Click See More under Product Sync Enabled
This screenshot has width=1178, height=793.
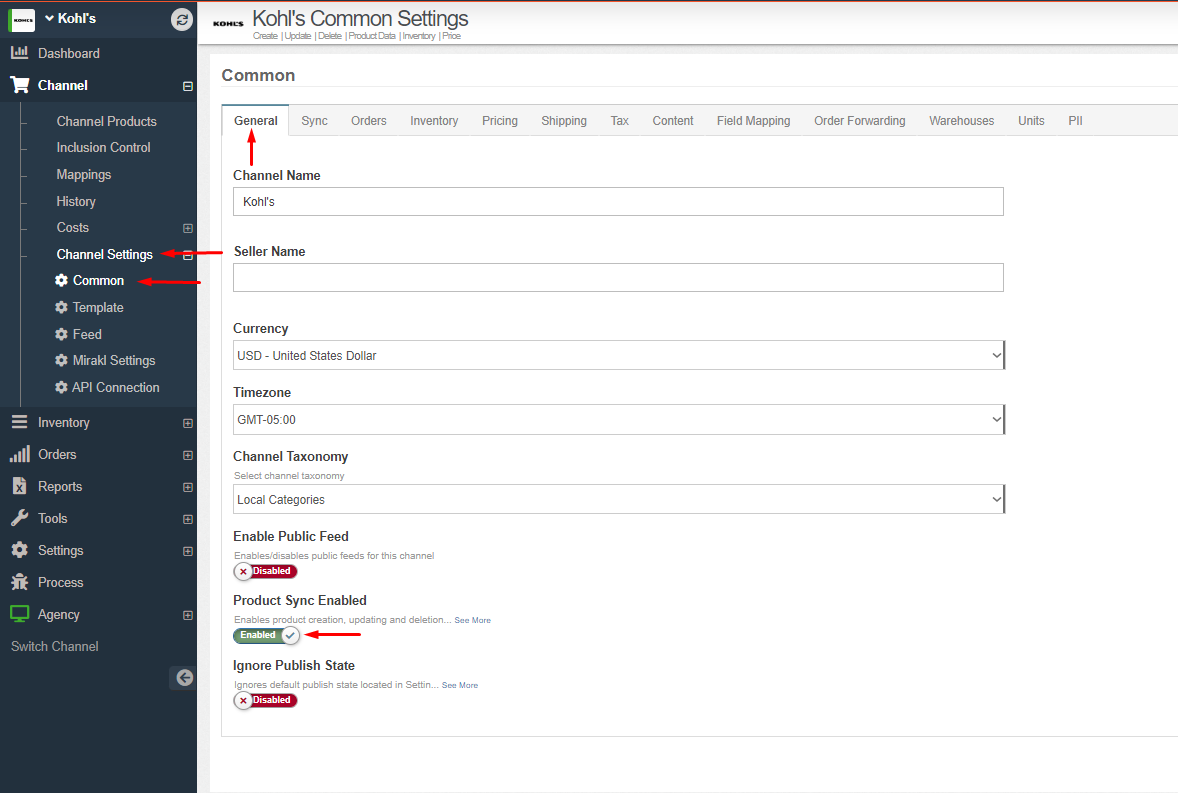472,620
